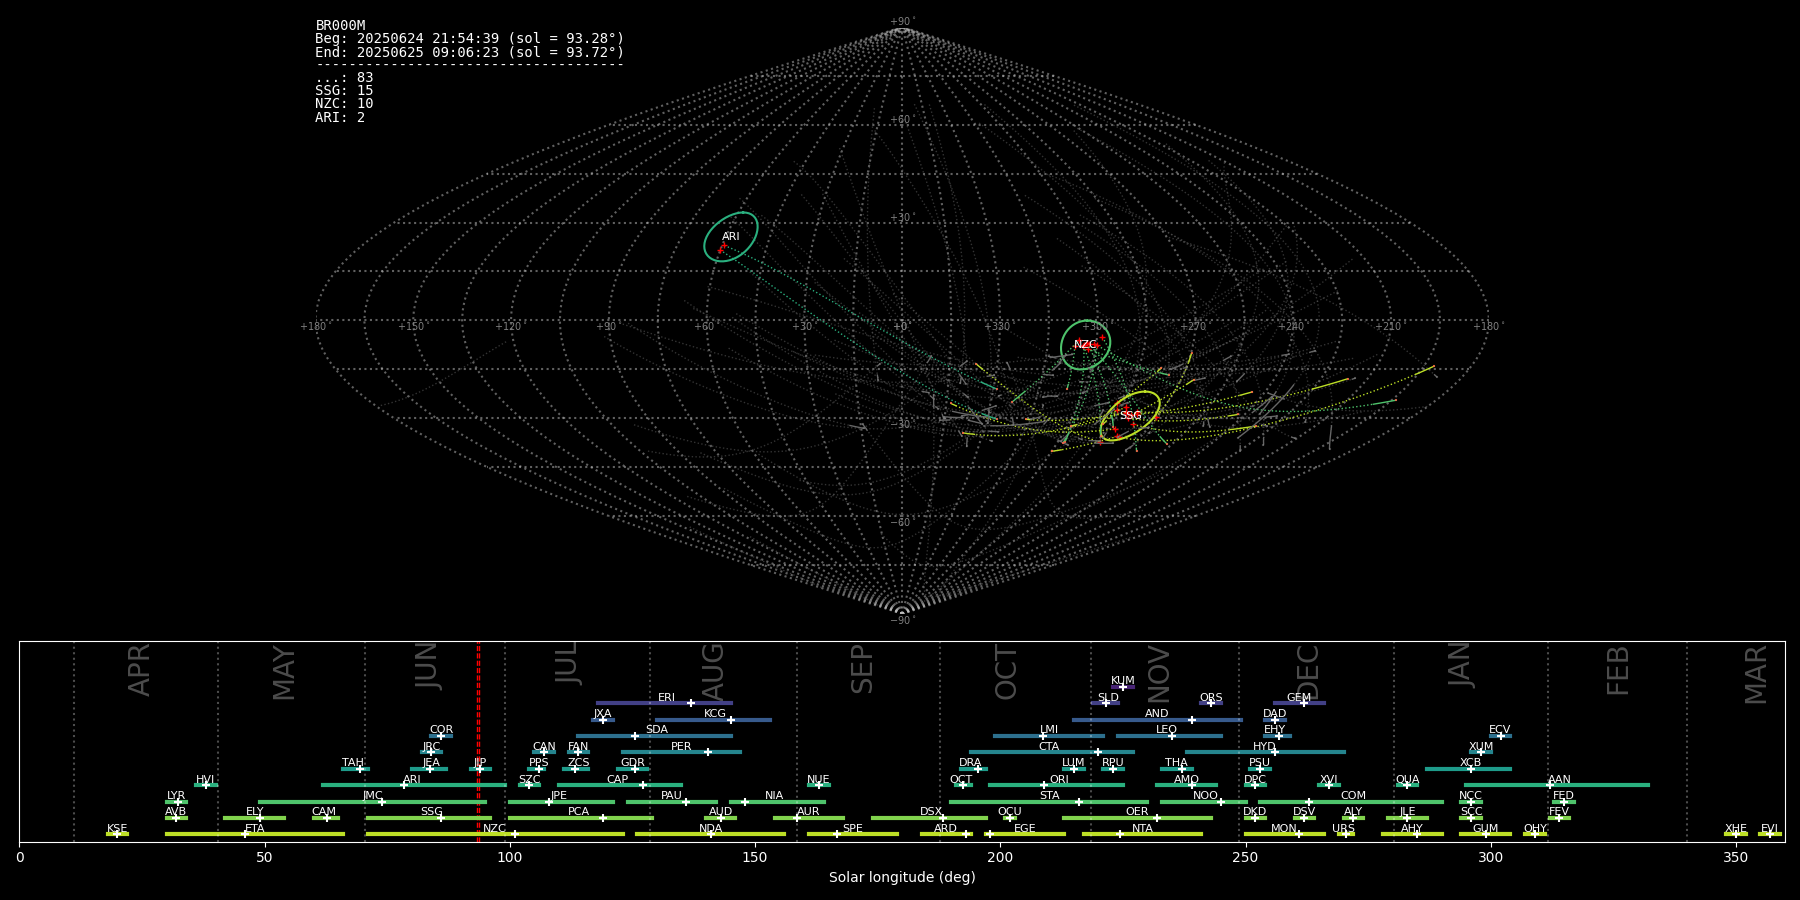Click the NTA shower label in timeline
Image resolution: width=1800 pixels, height=900 pixels.
(x=1142, y=829)
